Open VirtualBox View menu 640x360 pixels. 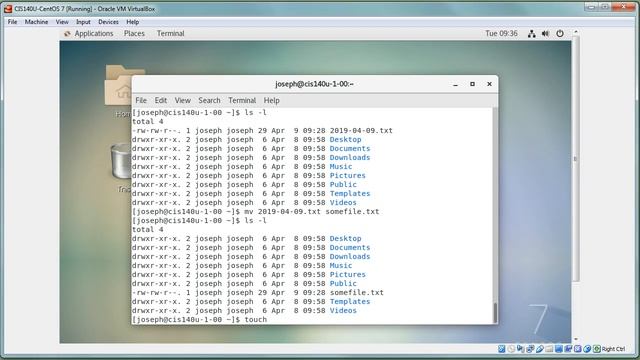62,22
